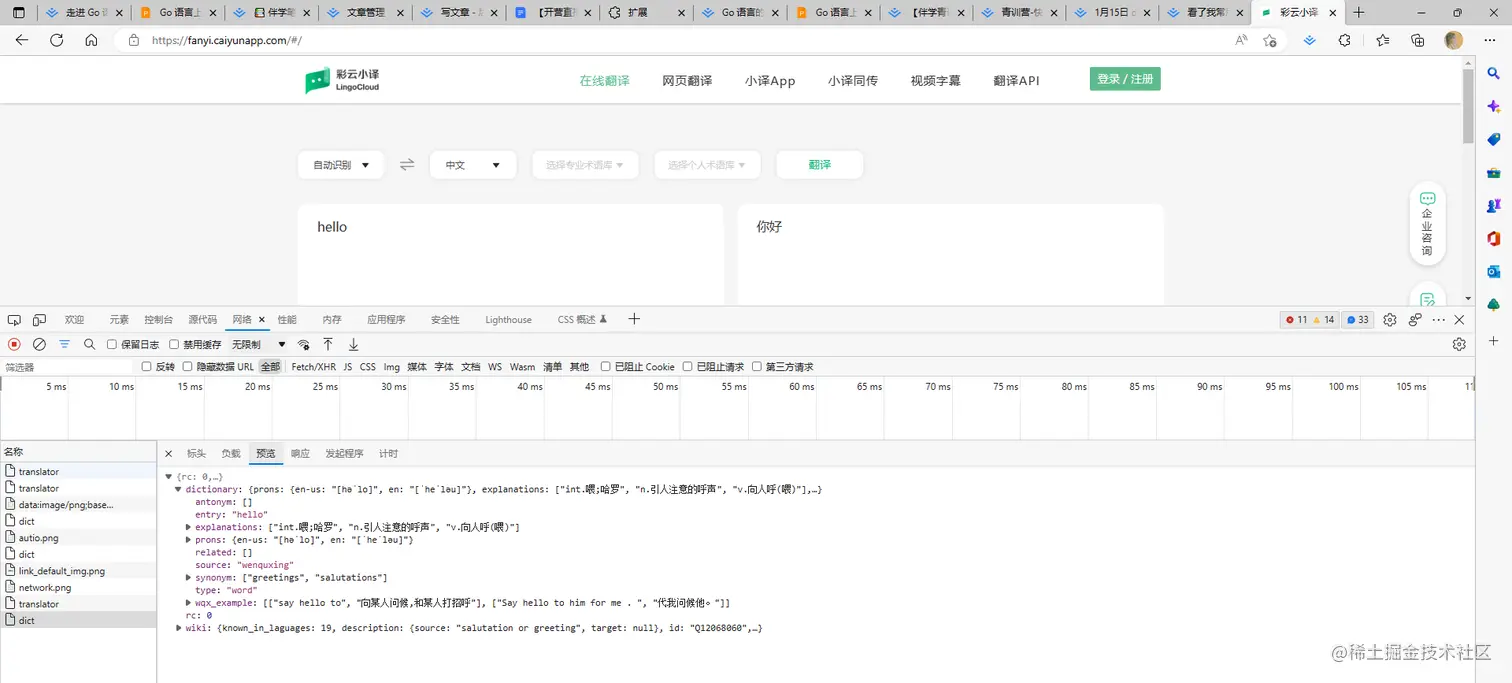Click the 33 issues counter badge
This screenshot has width=1512, height=683.
click(x=1357, y=320)
